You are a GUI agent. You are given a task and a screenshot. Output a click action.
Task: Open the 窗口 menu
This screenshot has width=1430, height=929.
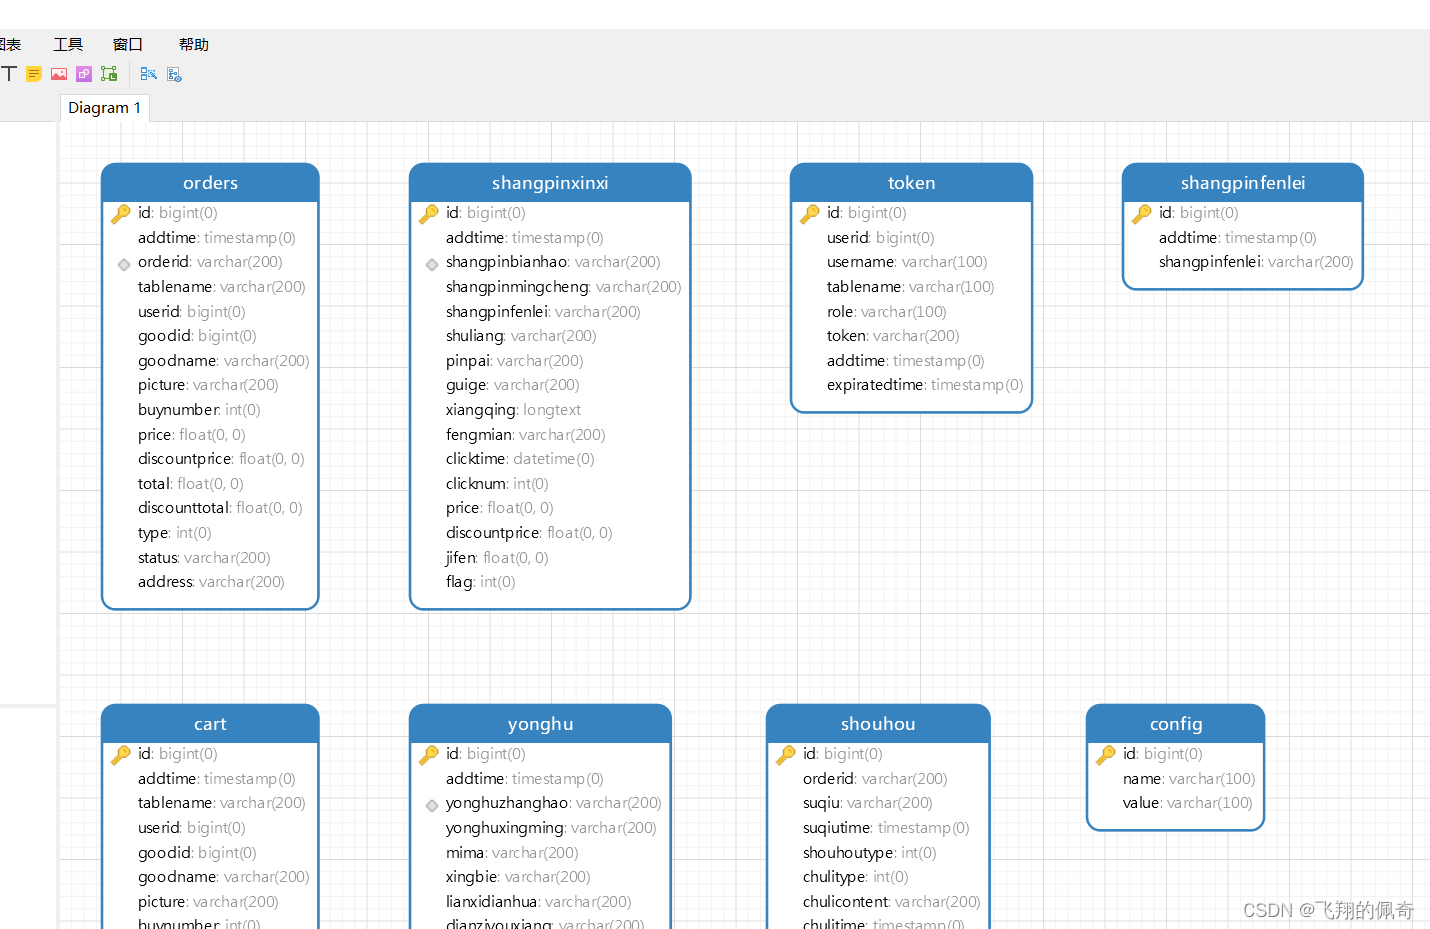coord(128,44)
